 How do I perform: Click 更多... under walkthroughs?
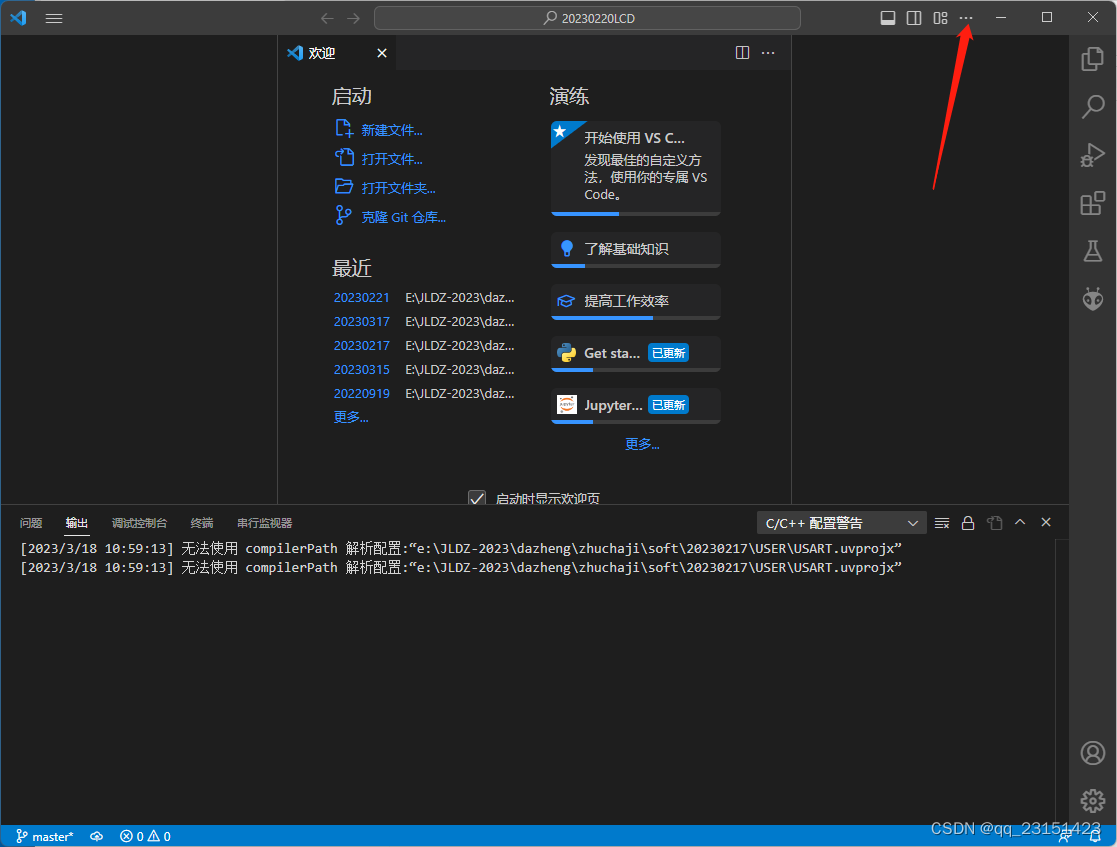(x=642, y=445)
